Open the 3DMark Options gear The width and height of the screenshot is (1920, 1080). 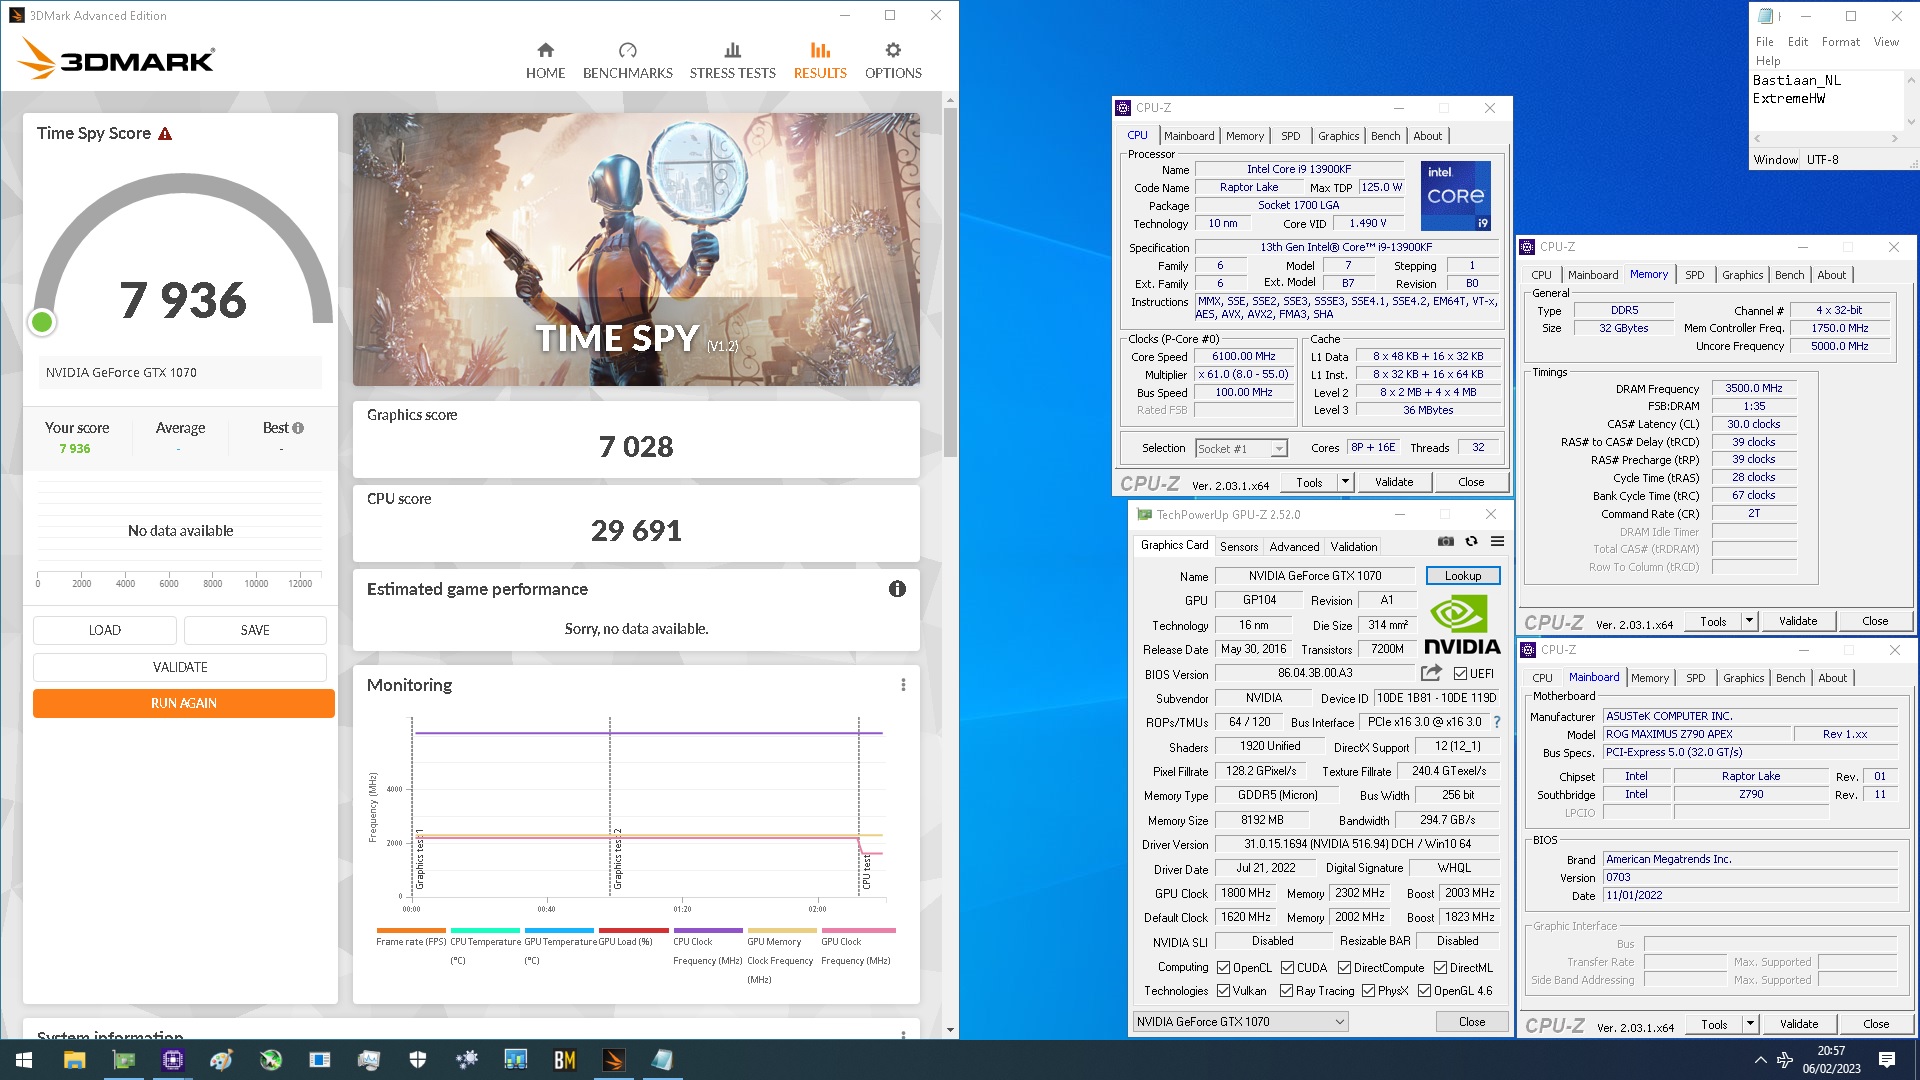point(893,61)
